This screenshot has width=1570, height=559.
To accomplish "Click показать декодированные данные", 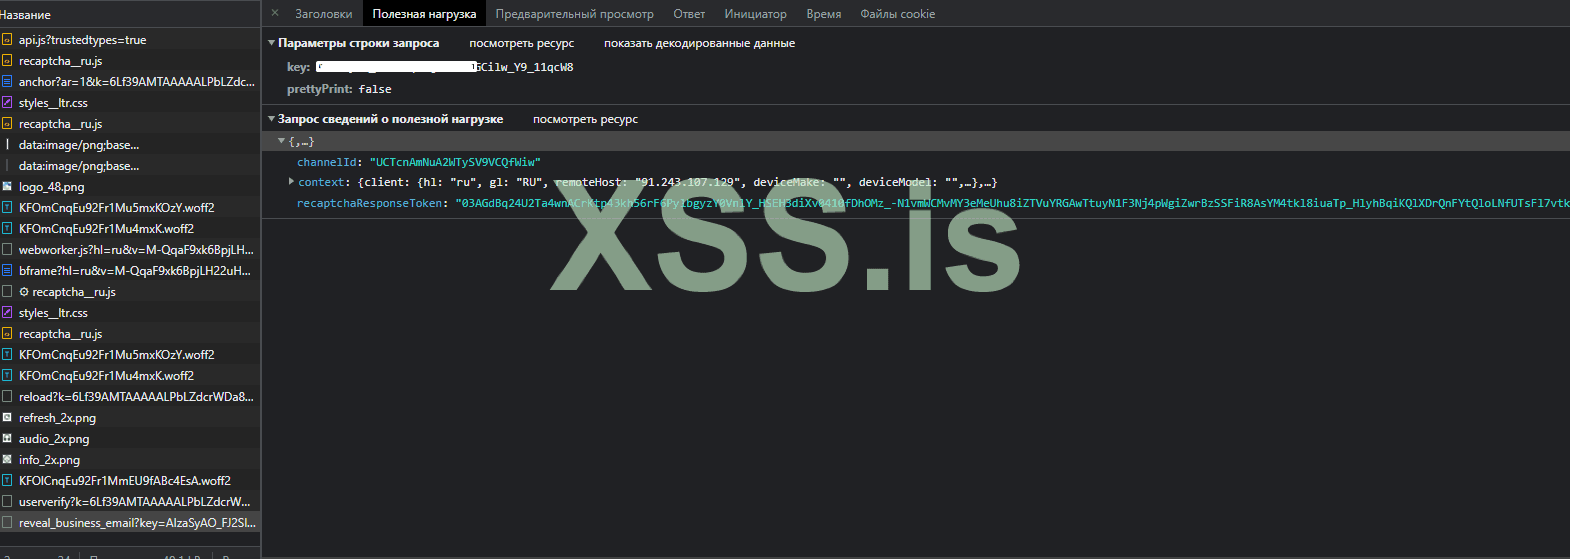I will point(699,43).
